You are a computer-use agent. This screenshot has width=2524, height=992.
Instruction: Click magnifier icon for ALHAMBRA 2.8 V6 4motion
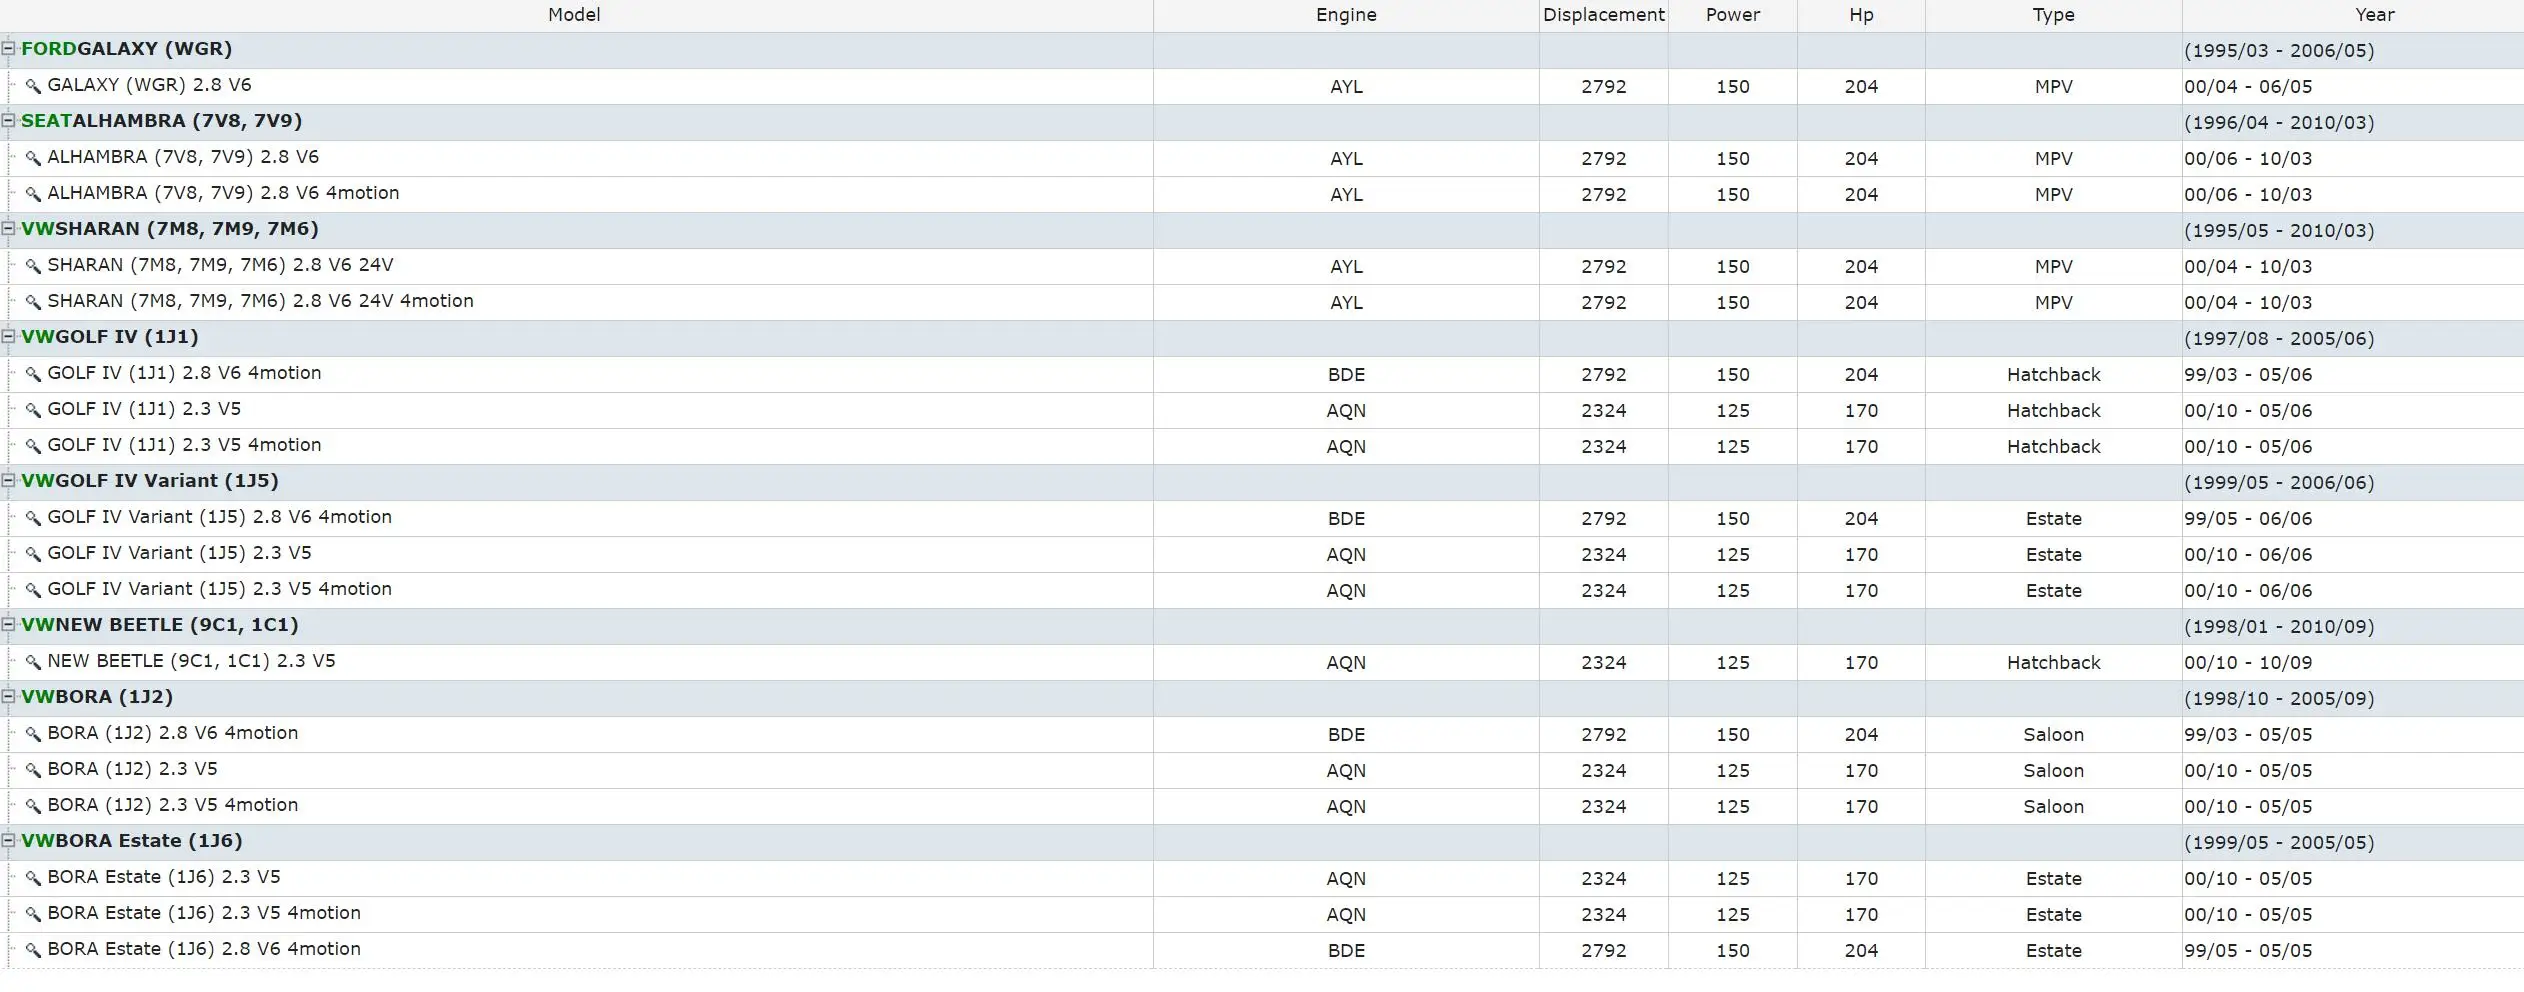click(x=33, y=194)
